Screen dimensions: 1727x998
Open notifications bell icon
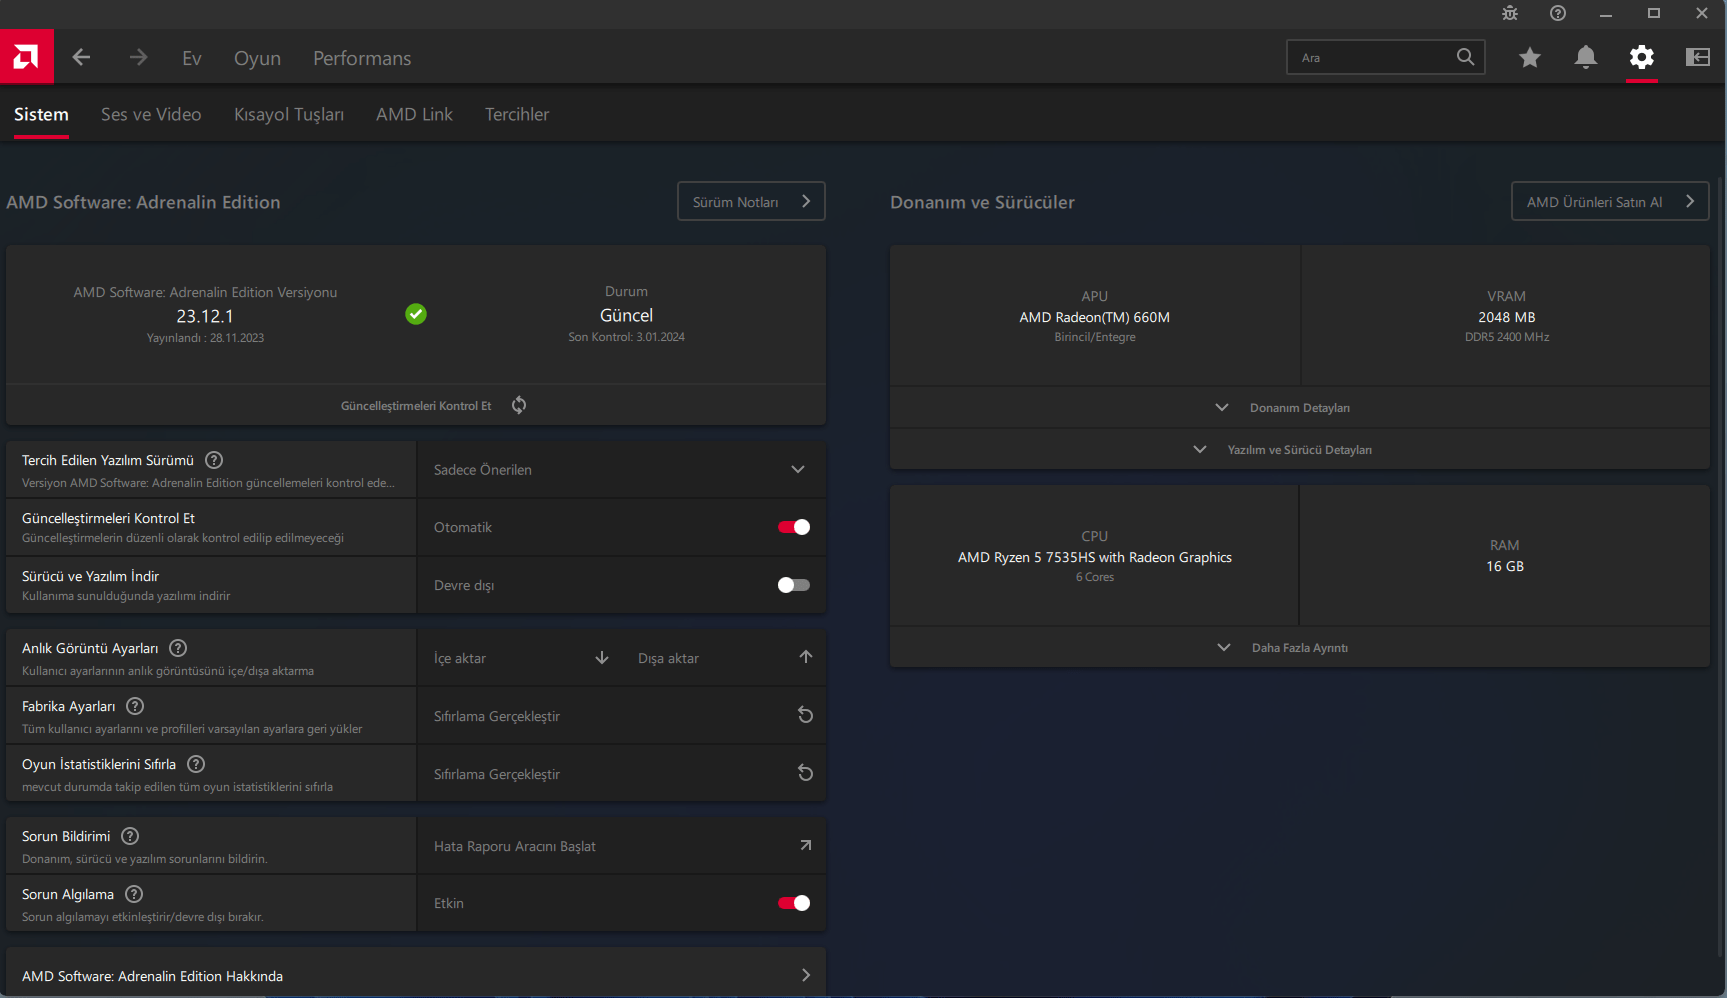[1585, 57]
